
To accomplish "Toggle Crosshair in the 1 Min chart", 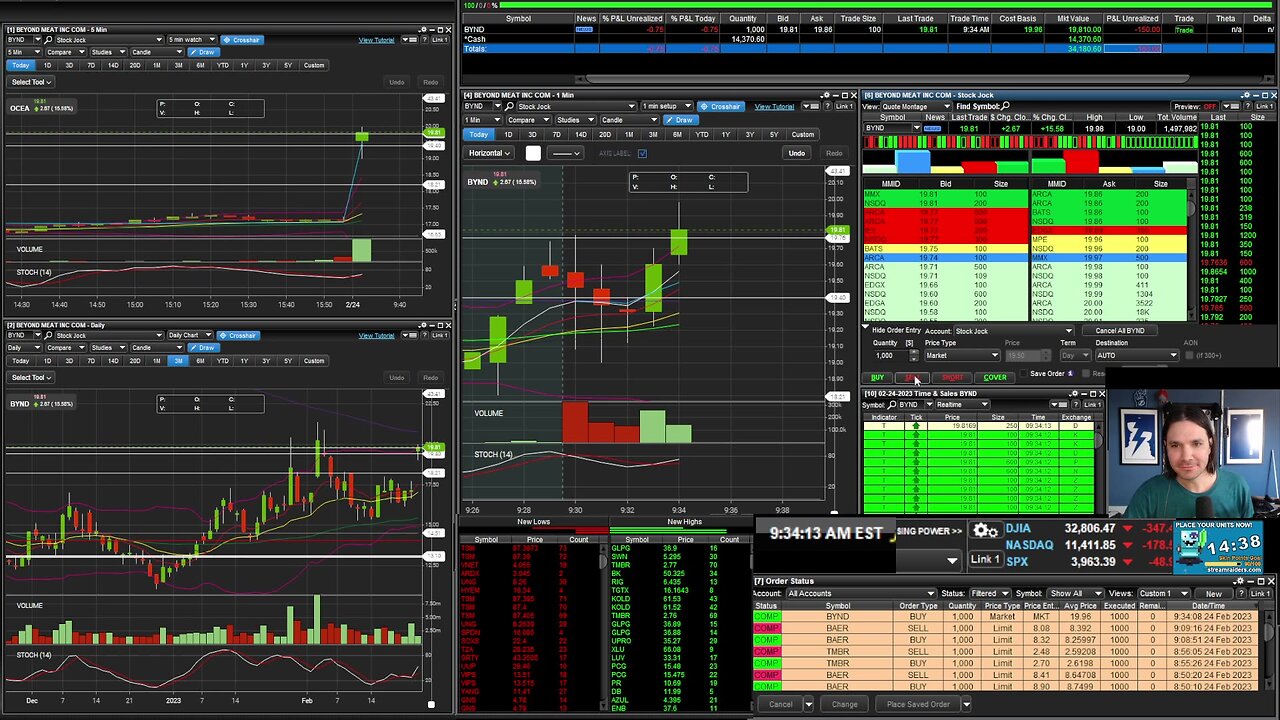I will pos(720,106).
